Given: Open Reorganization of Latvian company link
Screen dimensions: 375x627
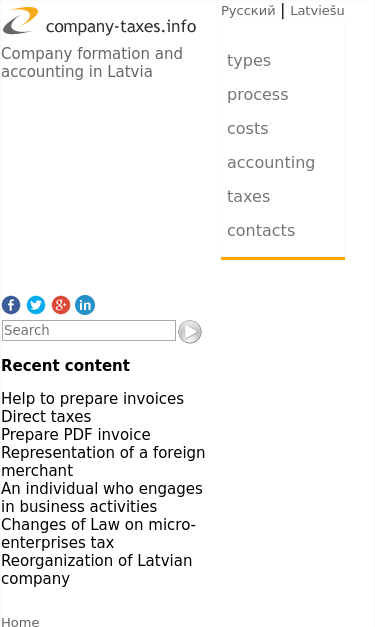Looking at the screenshot, I should point(97,569).
